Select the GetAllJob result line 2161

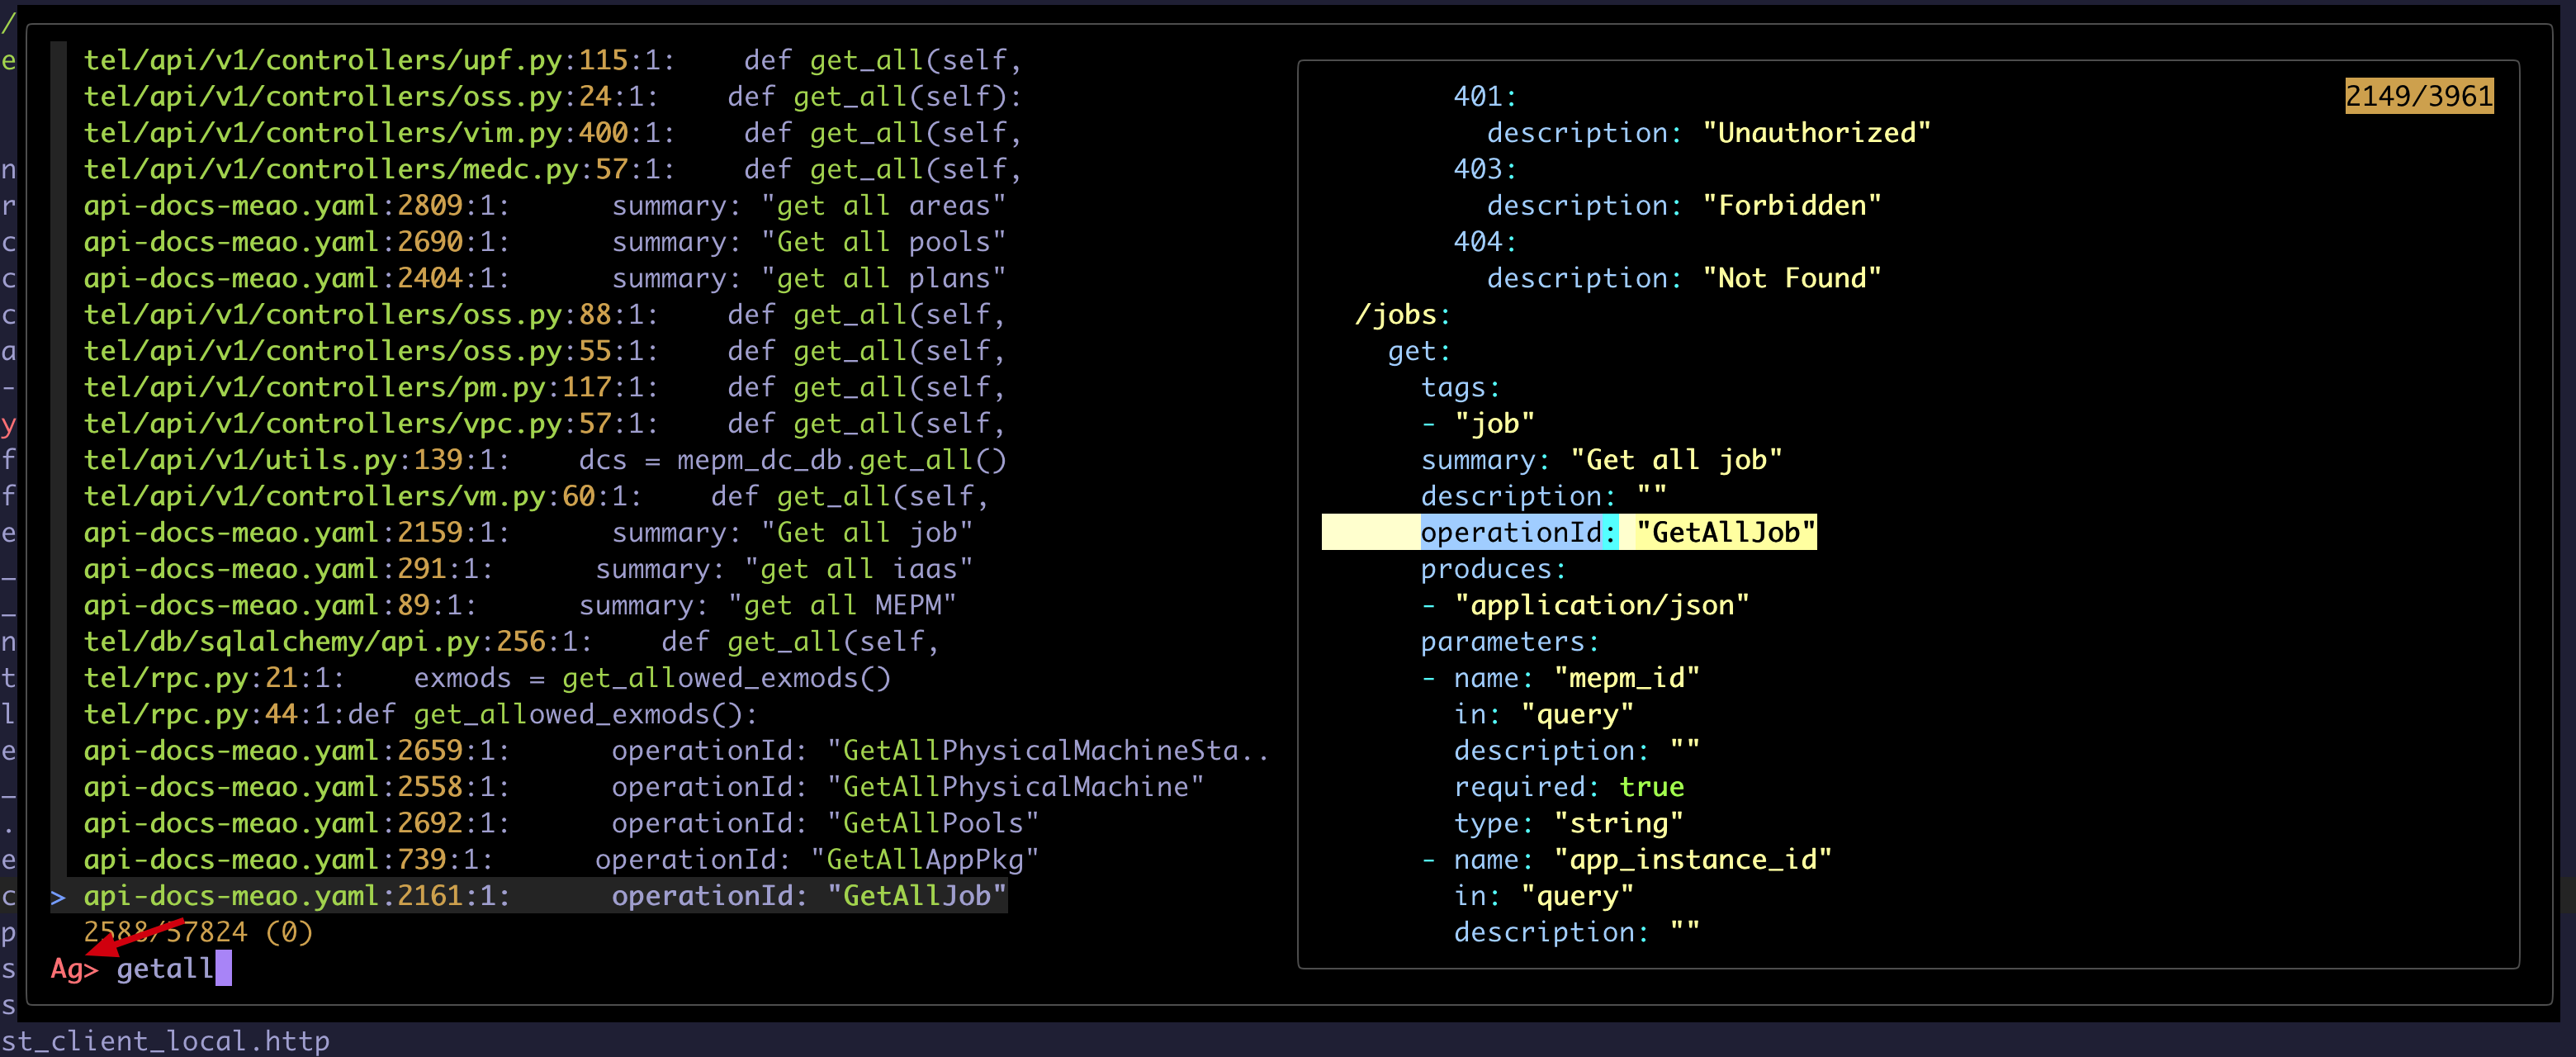tap(544, 895)
